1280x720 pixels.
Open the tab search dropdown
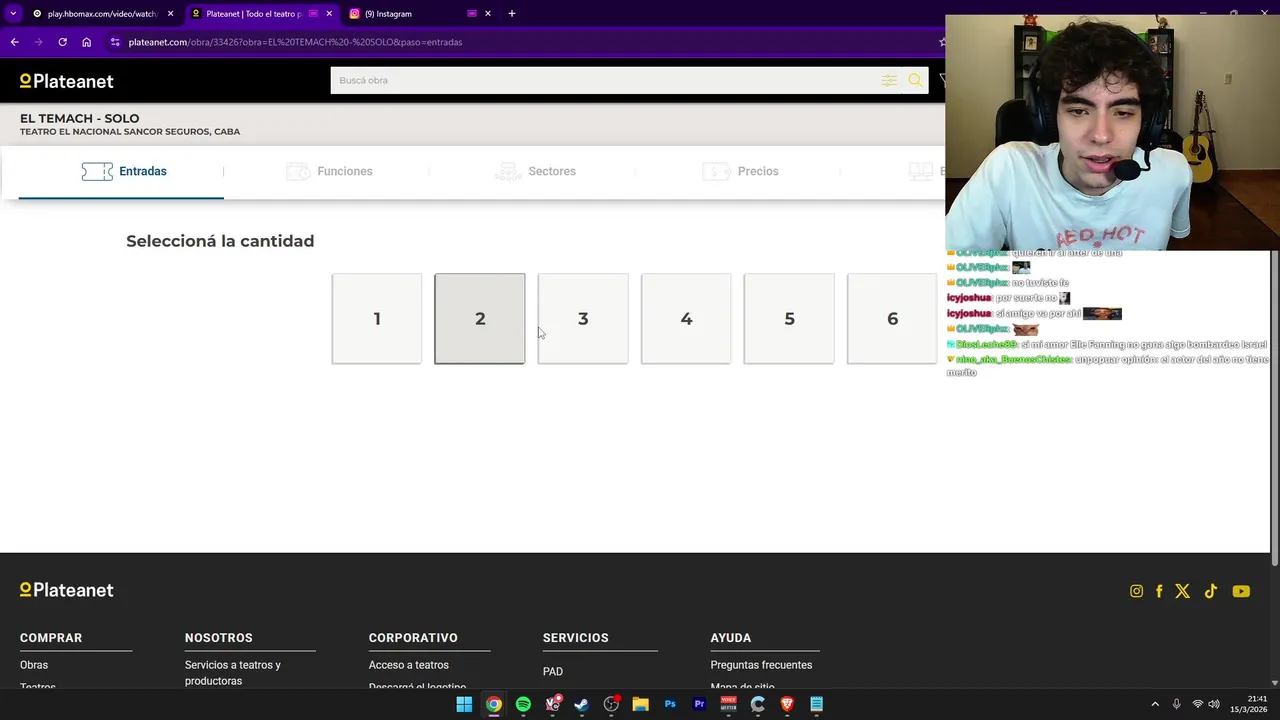pos(13,14)
